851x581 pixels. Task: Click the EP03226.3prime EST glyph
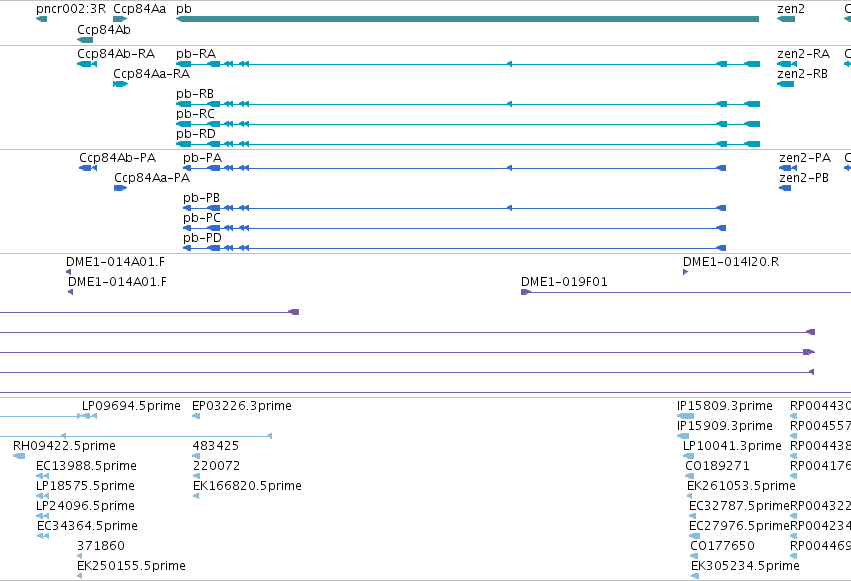196,416
